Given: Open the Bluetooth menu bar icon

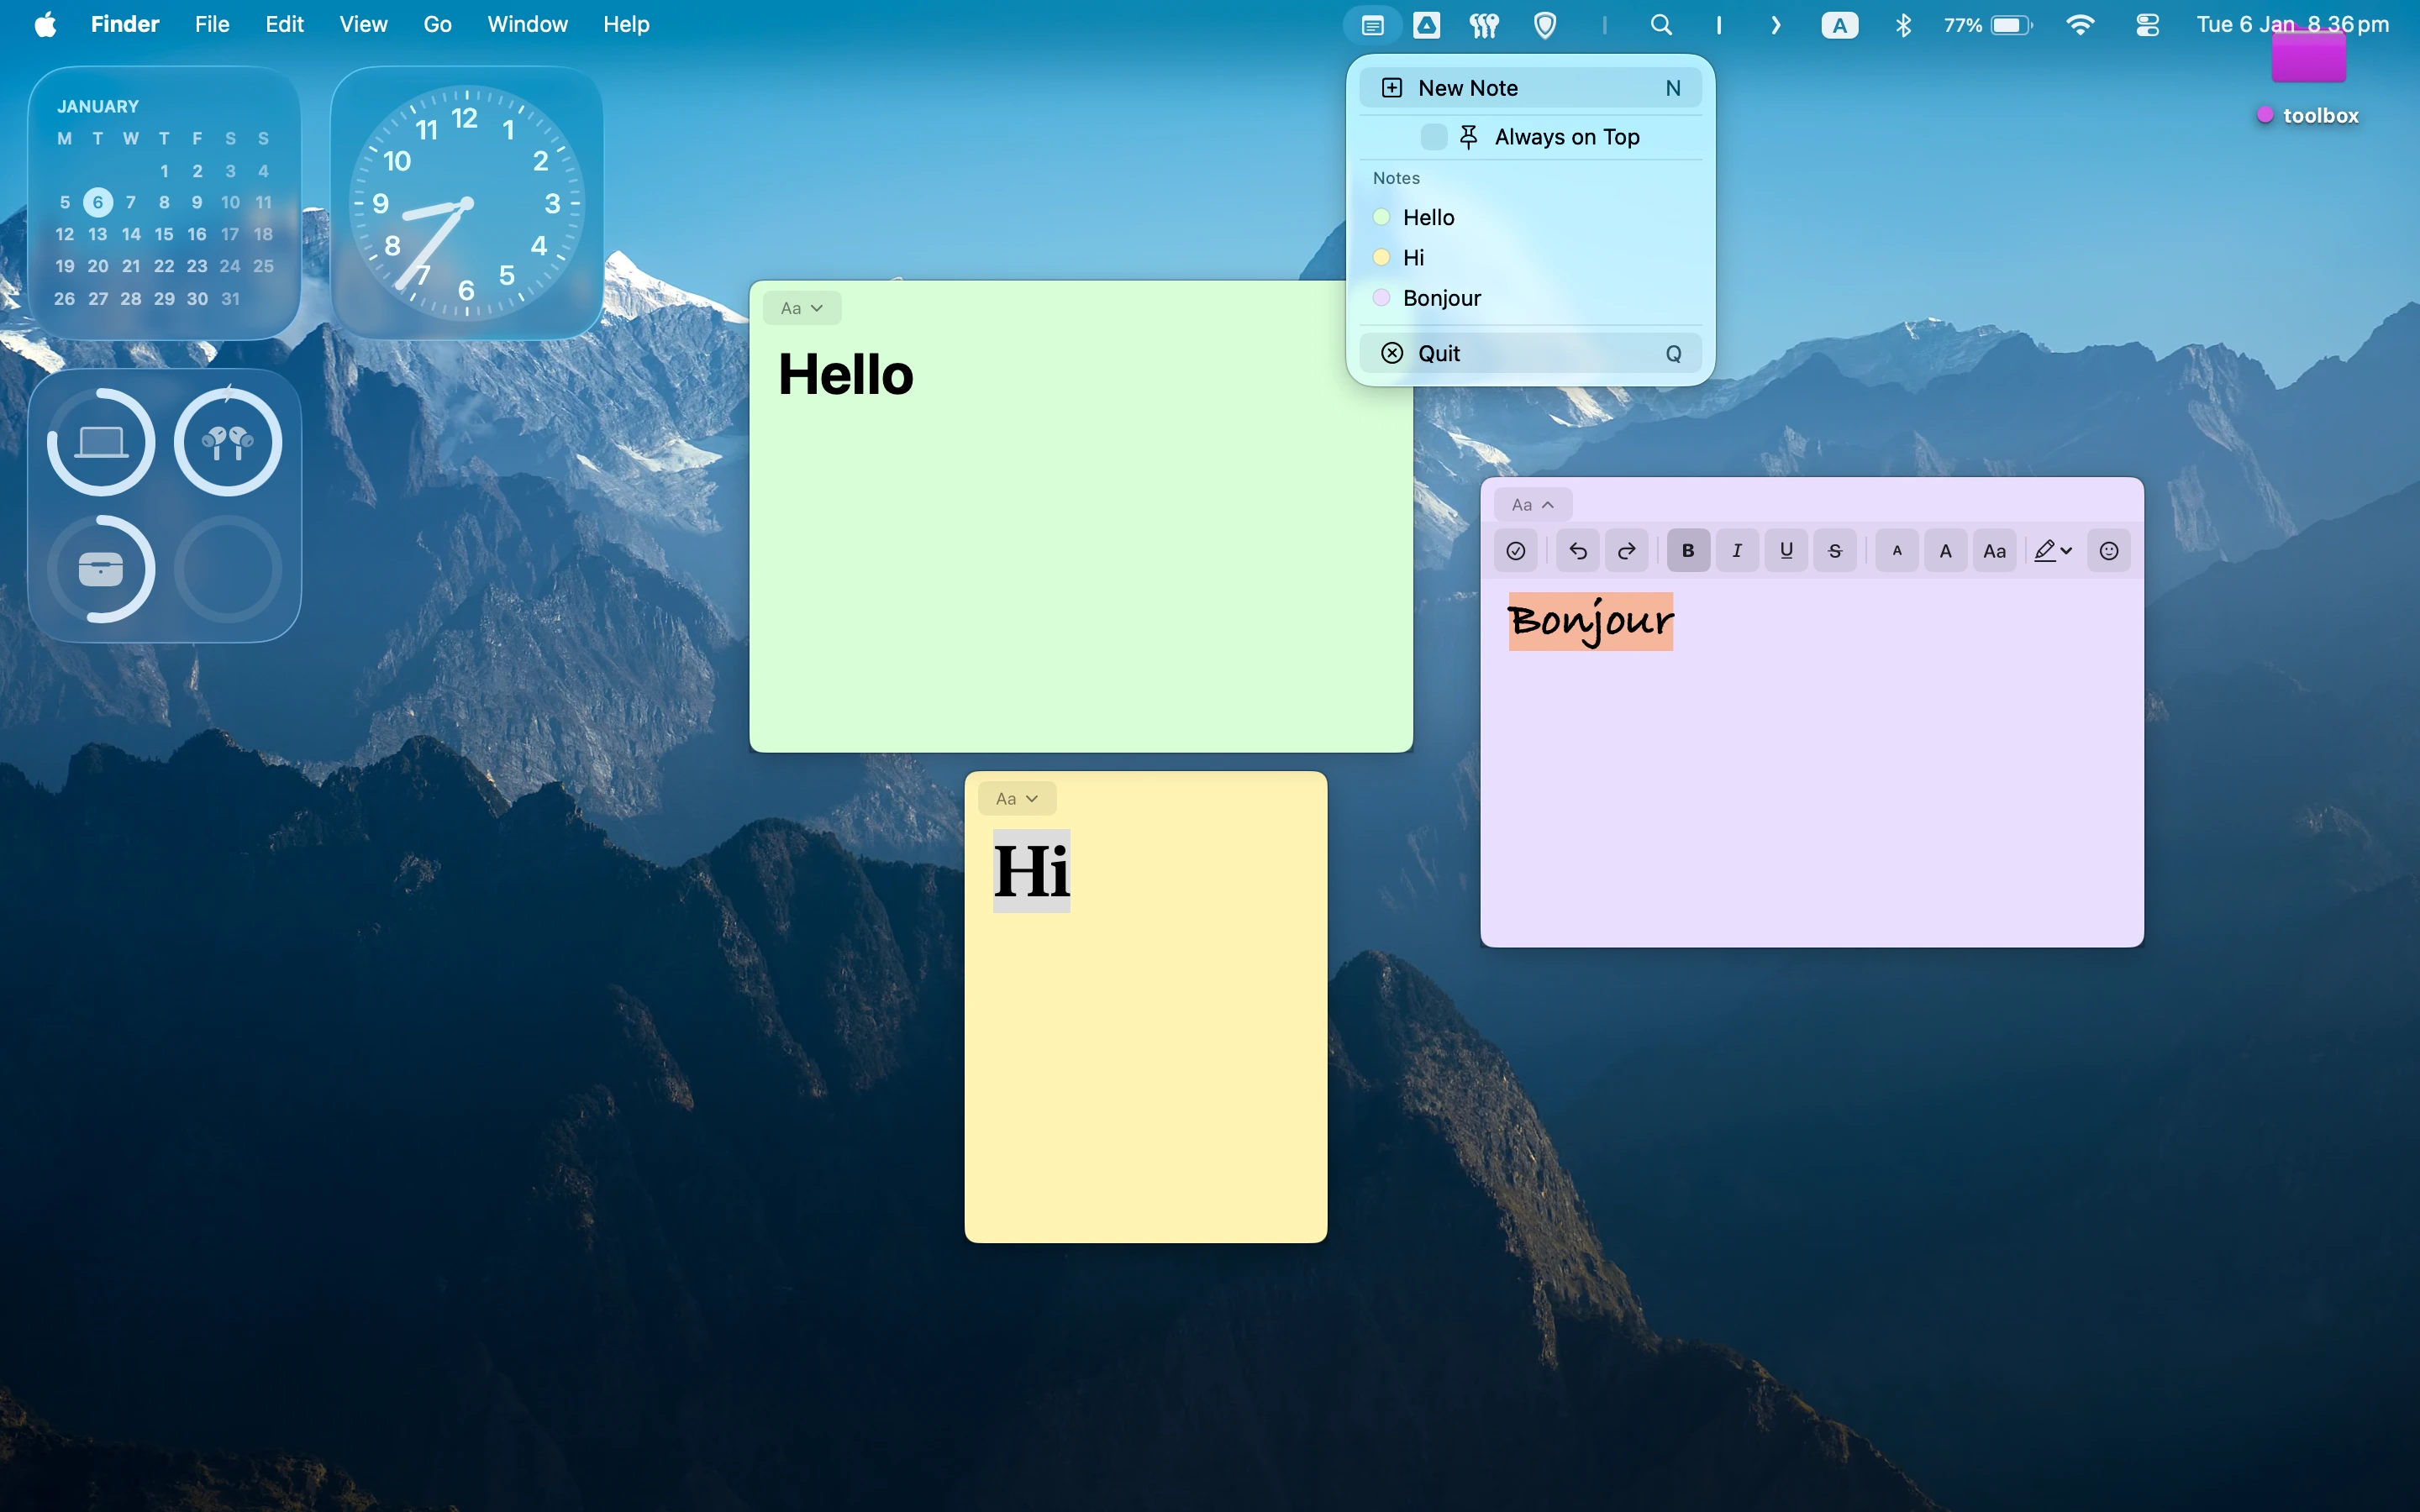Looking at the screenshot, I should (1903, 24).
